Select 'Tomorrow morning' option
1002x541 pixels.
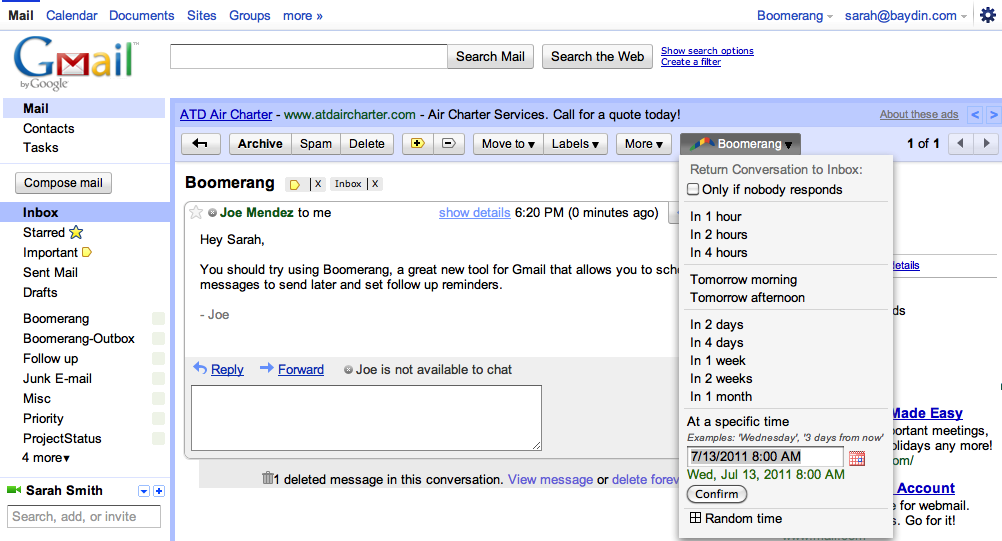743,279
